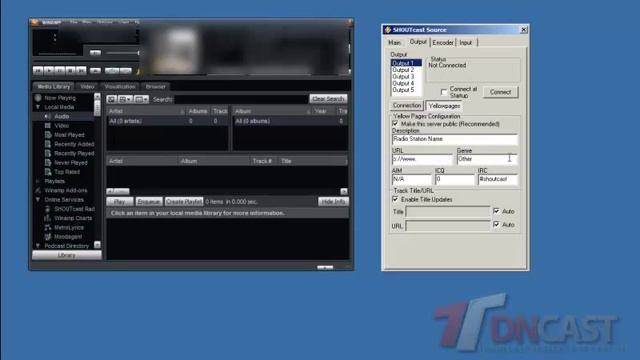Click the Winamp logo icon in title bar
This screenshot has width=640, height=360.
35,22
